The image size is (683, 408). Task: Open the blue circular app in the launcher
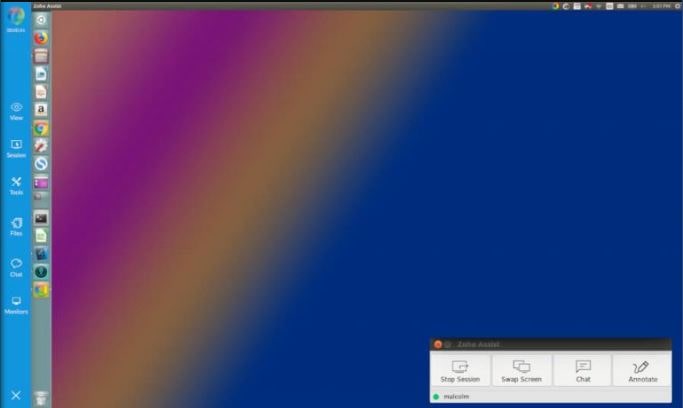point(41,164)
